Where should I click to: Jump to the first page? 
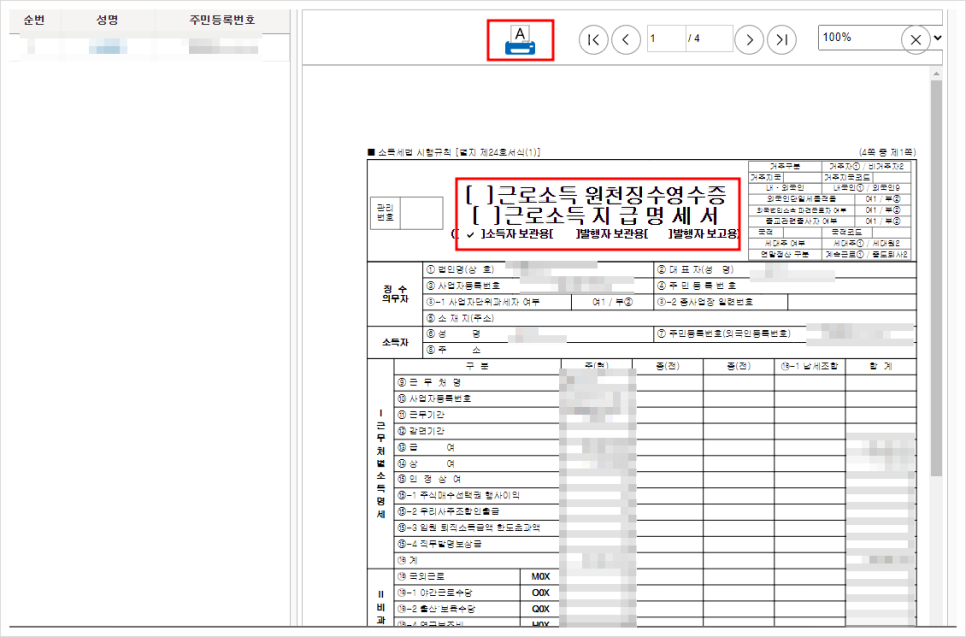tap(593, 39)
